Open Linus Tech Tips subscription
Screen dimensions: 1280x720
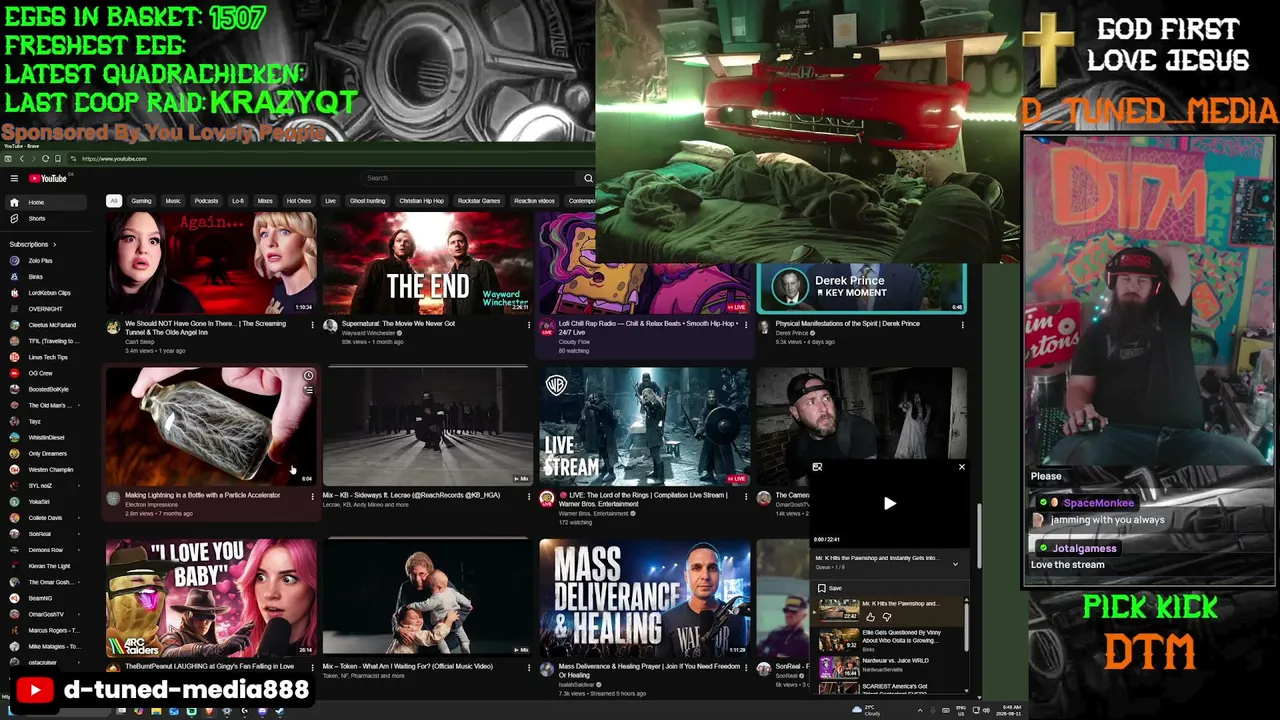[48, 357]
